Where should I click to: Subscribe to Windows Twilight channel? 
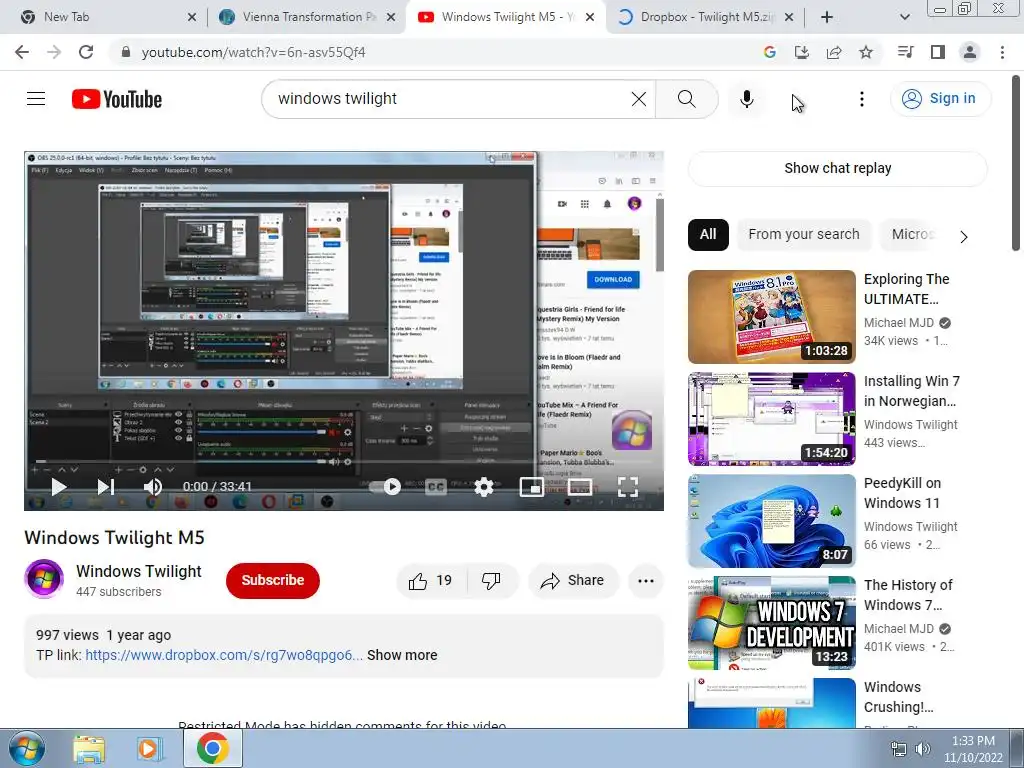(x=273, y=580)
